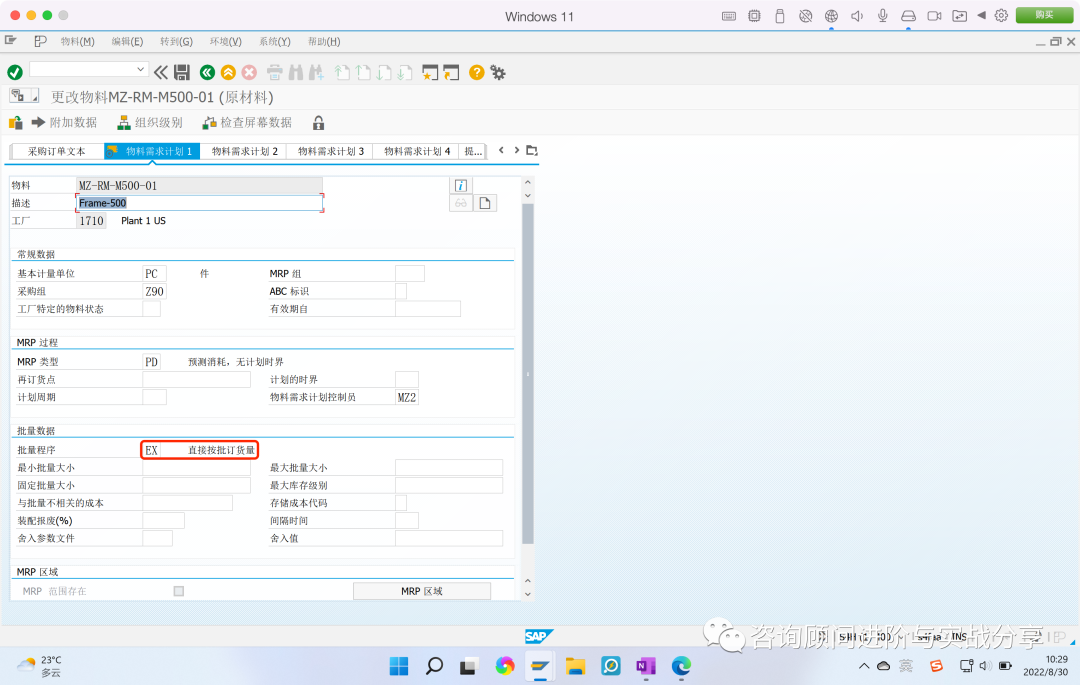Open the 环境(V) menu
This screenshot has width=1080, height=685.
(225, 41)
